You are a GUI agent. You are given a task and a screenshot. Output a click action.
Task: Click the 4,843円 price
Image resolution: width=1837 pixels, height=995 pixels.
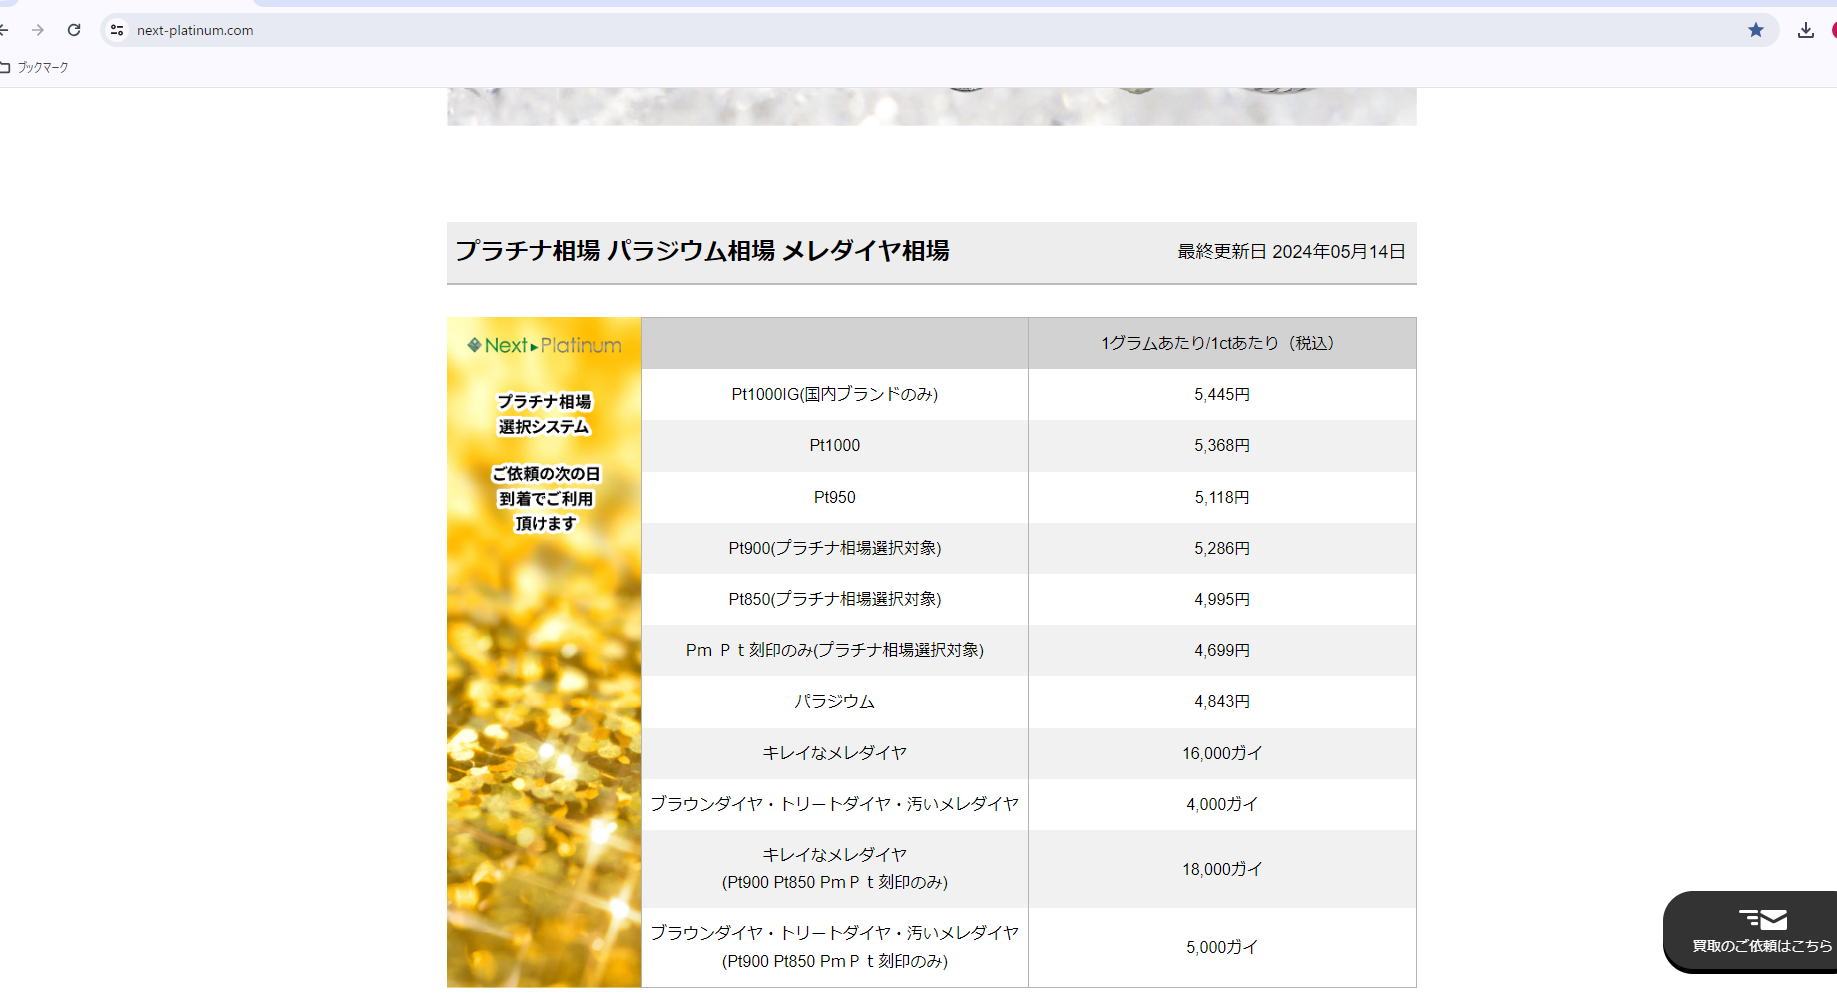pyautogui.click(x=1222, y=702)
